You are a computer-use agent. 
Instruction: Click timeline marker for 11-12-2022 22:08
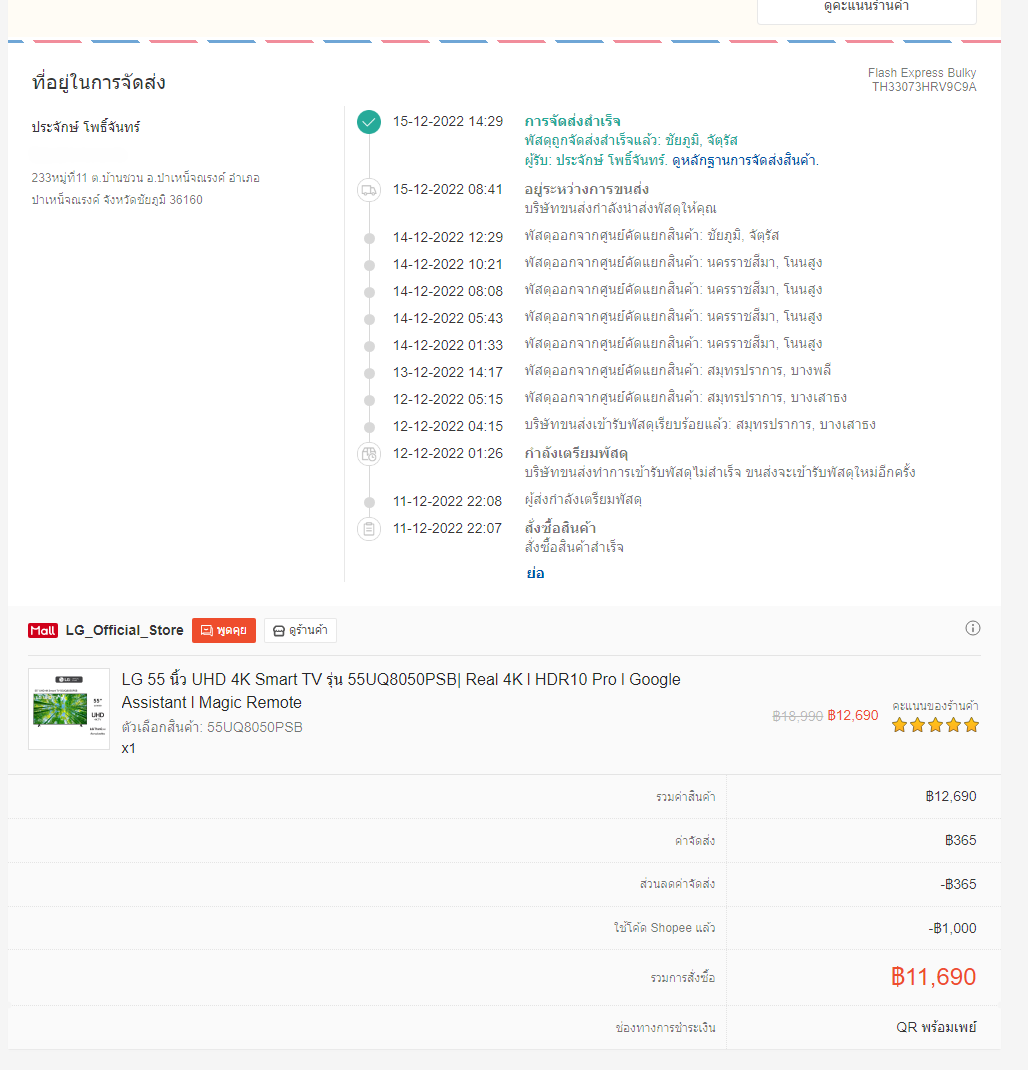(369, 502)
